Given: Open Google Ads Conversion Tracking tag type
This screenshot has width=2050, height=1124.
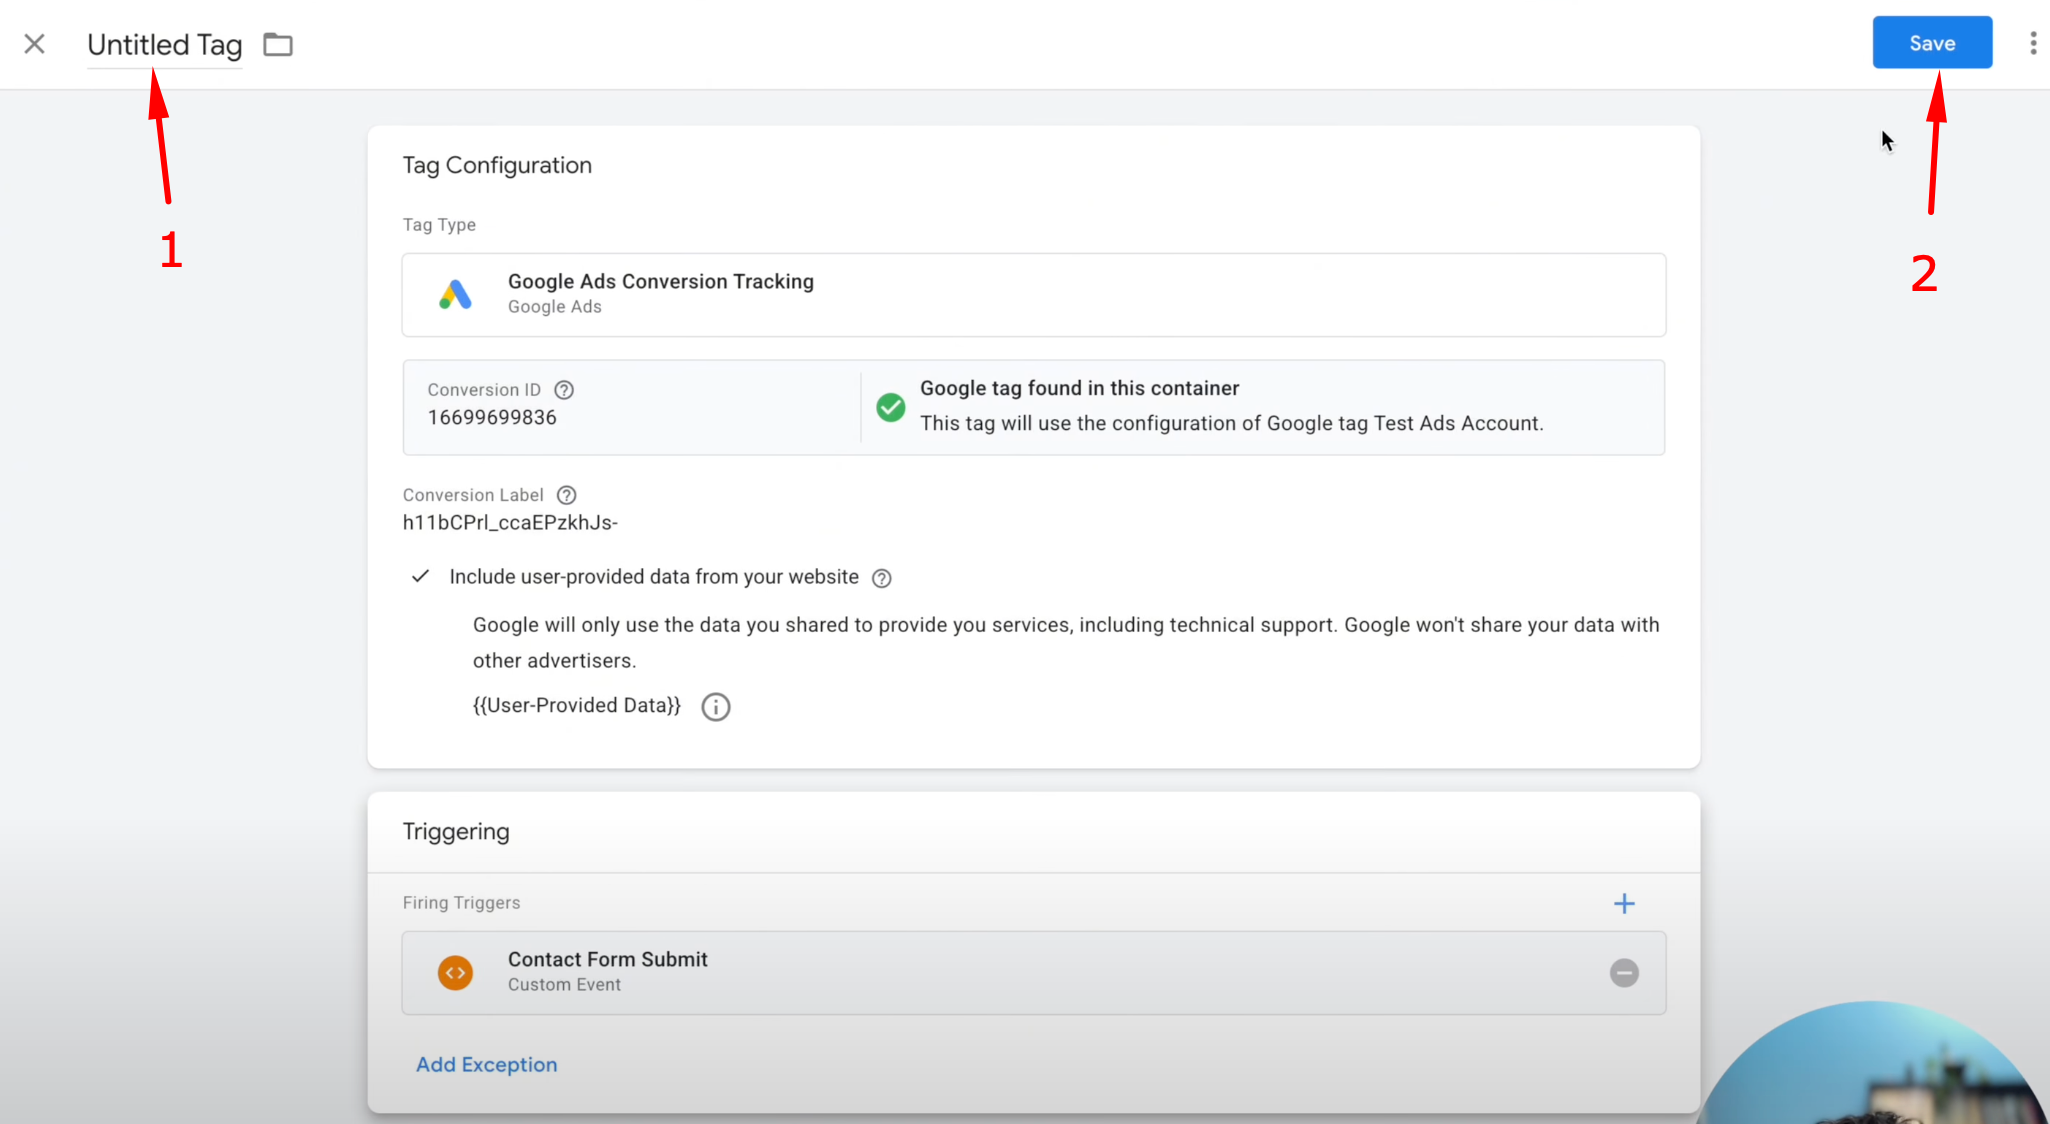Looking at the screenshot, I should click(1033, 295).
